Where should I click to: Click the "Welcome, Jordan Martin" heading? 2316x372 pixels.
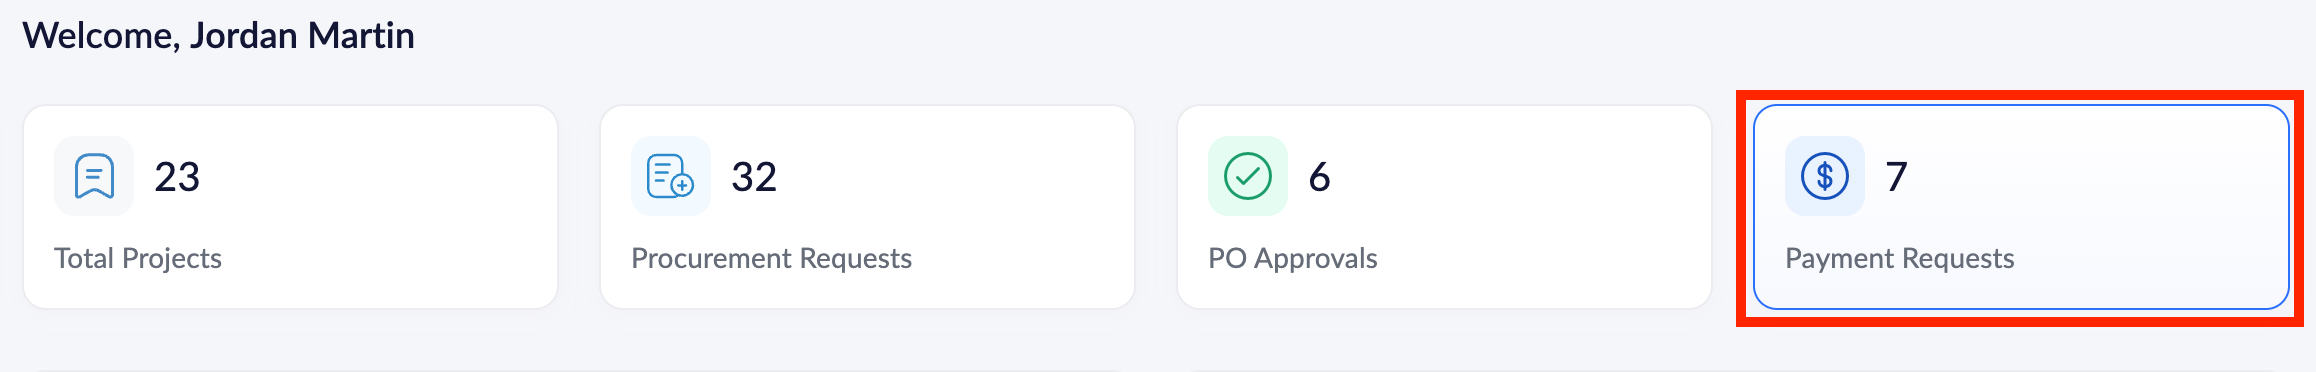[219, 36]
